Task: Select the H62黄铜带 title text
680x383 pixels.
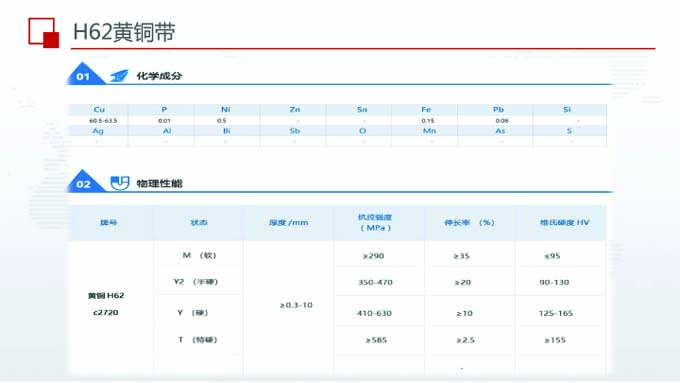Action: 124,32
